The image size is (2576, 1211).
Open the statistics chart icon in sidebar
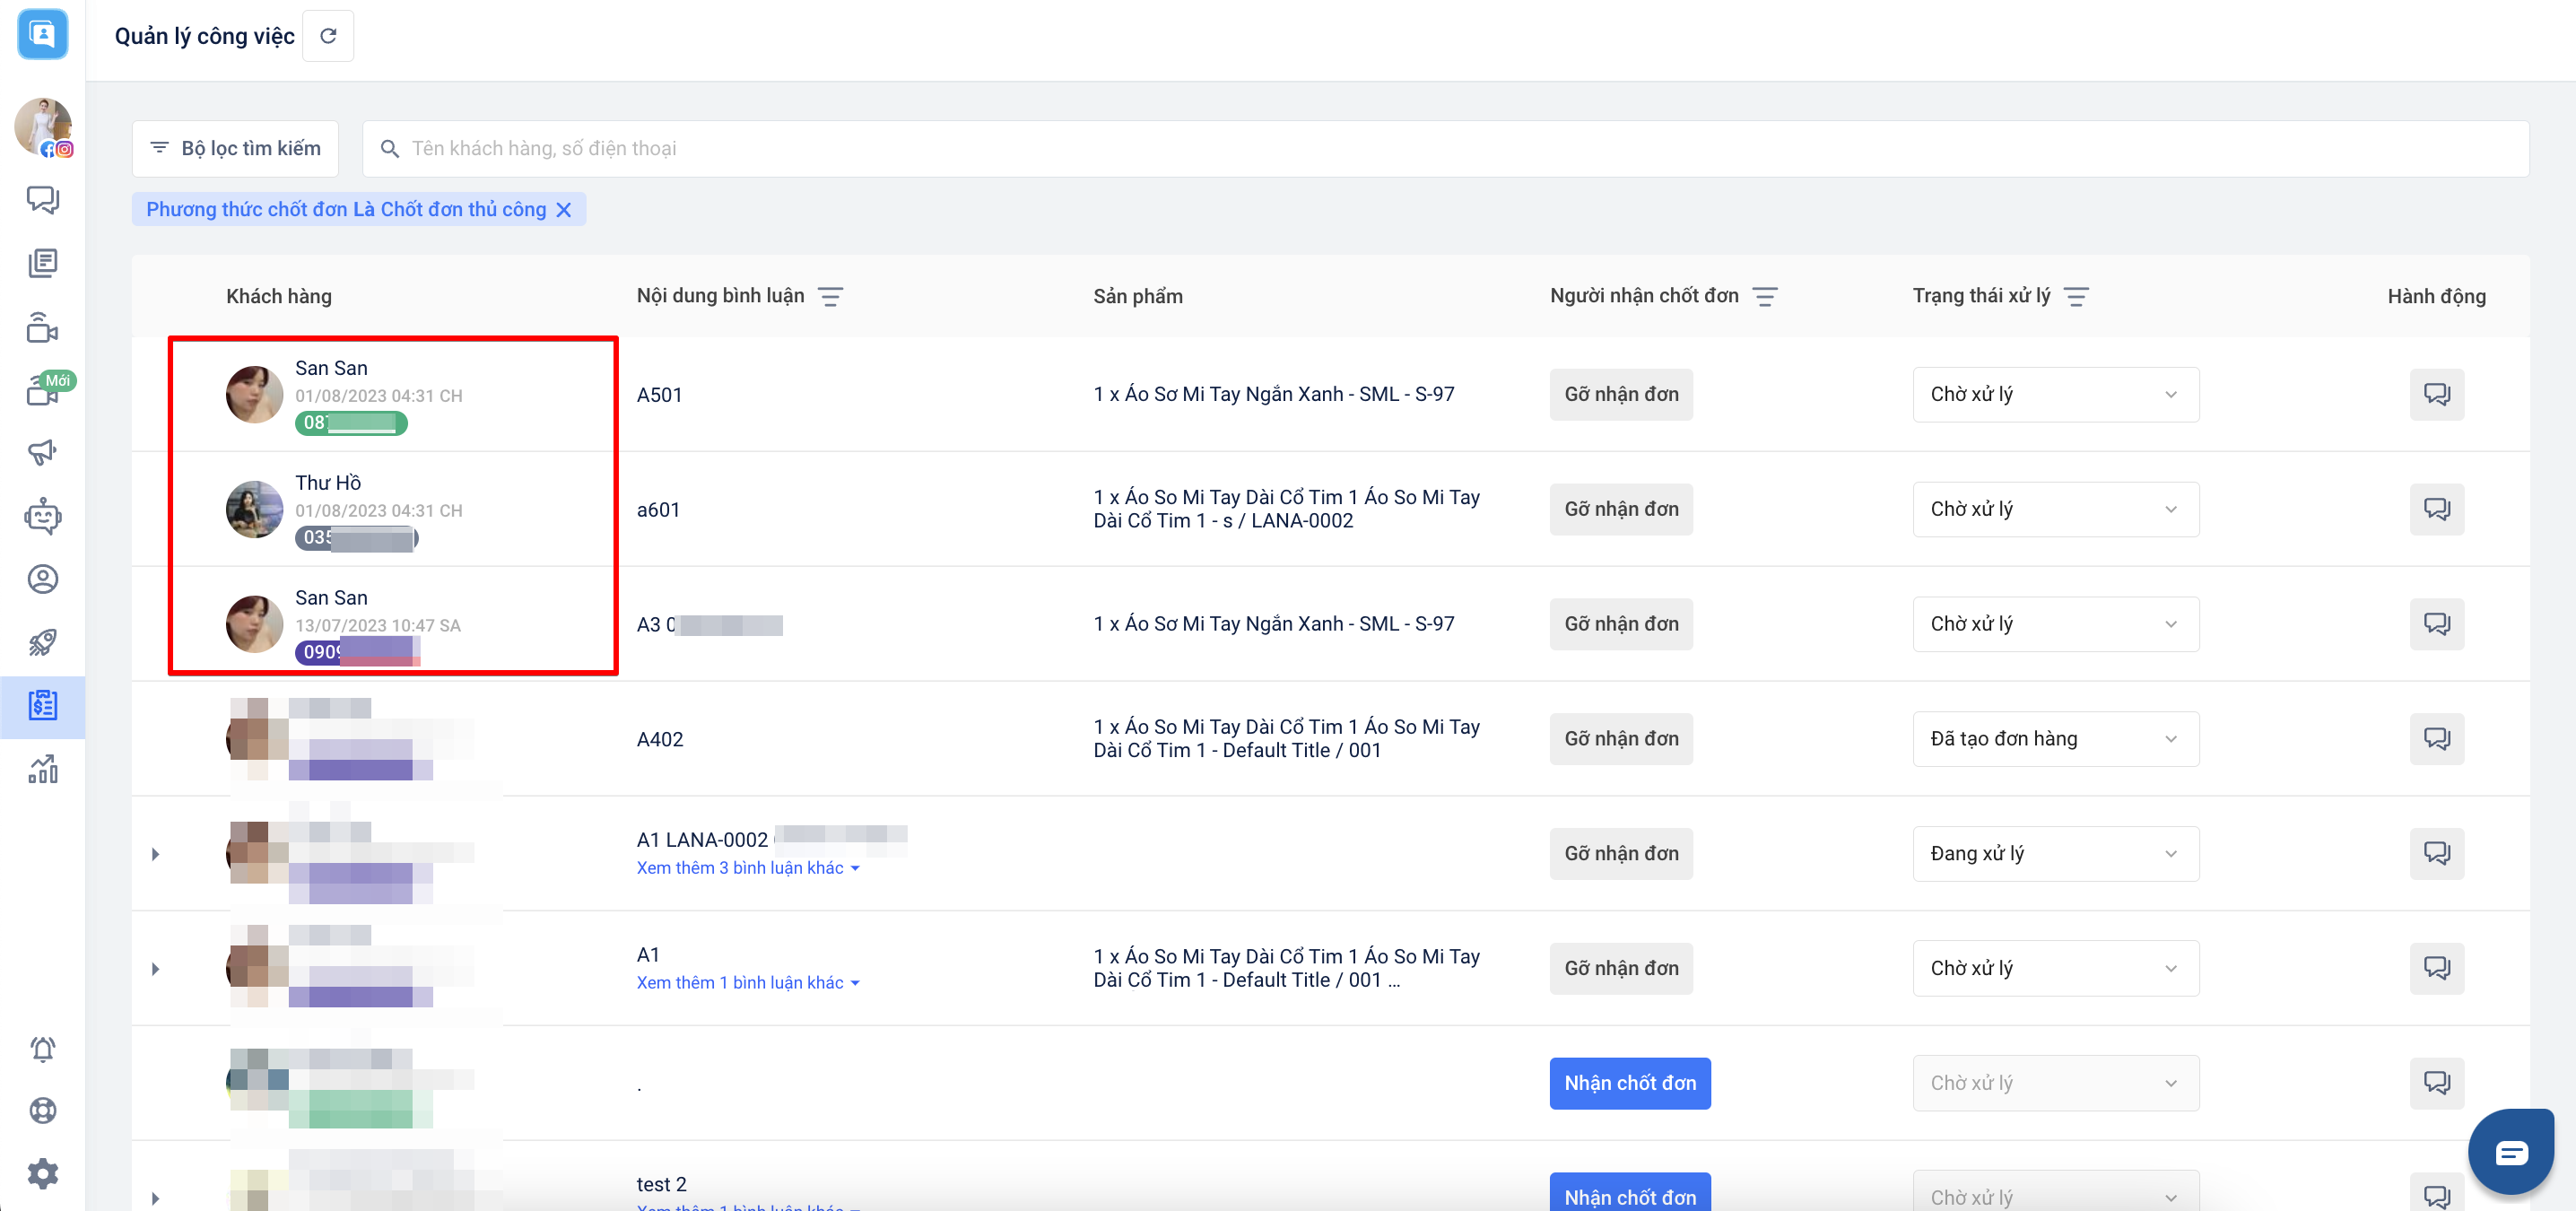[x=42, y=769]
